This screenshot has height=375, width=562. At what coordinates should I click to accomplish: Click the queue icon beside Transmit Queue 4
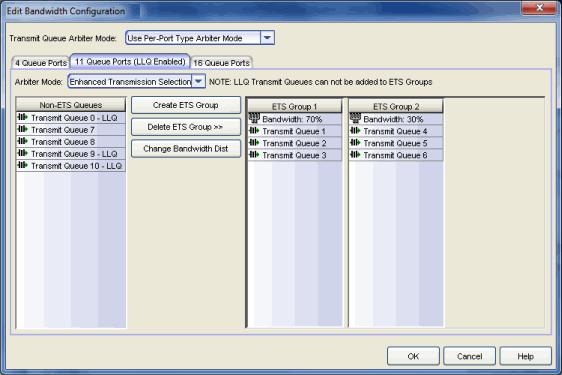click(355, 131)
